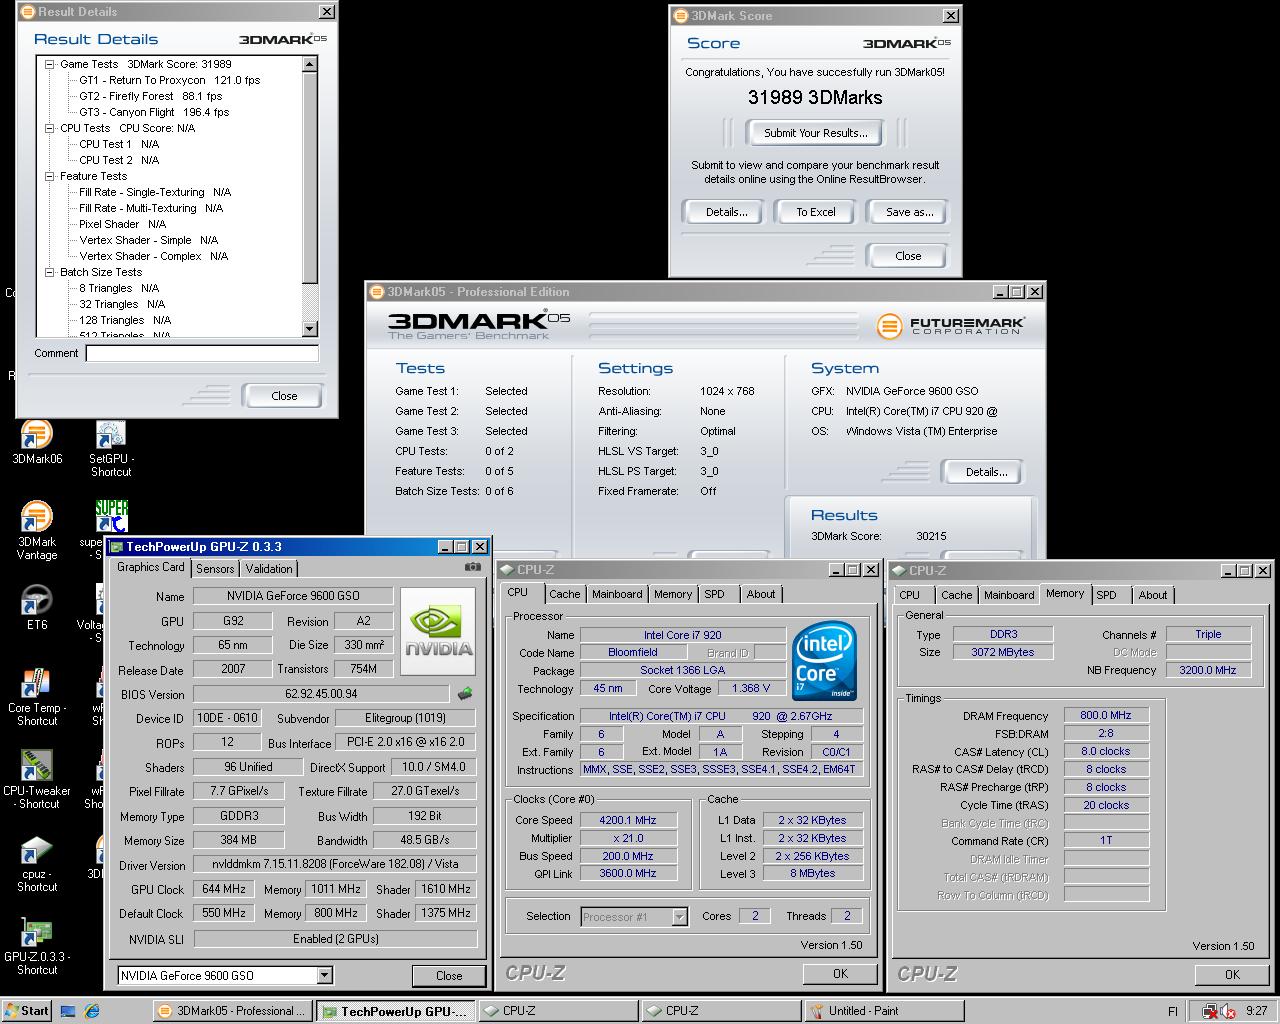Open the About tab in right CPU-Z window
The width and height of the screenshot is (1280, 1024).
click(x=1153, y=595)
